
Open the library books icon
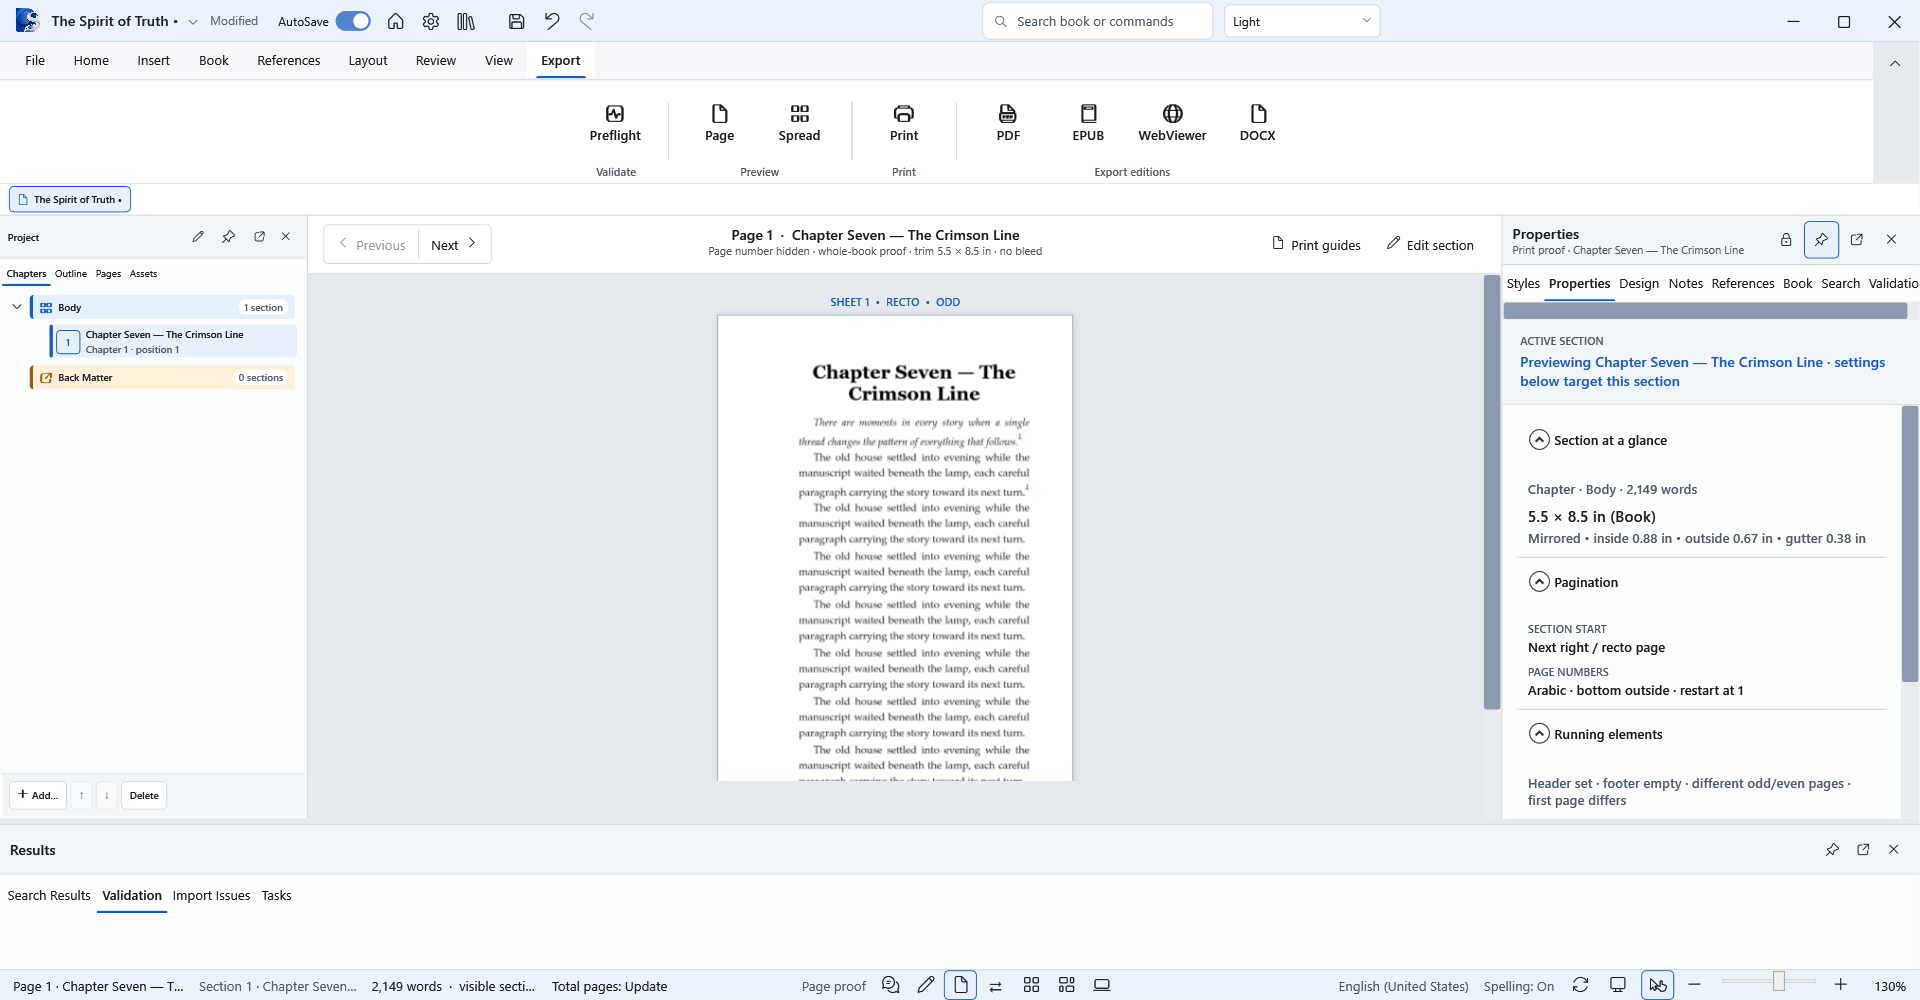click(x=466, y=21)
